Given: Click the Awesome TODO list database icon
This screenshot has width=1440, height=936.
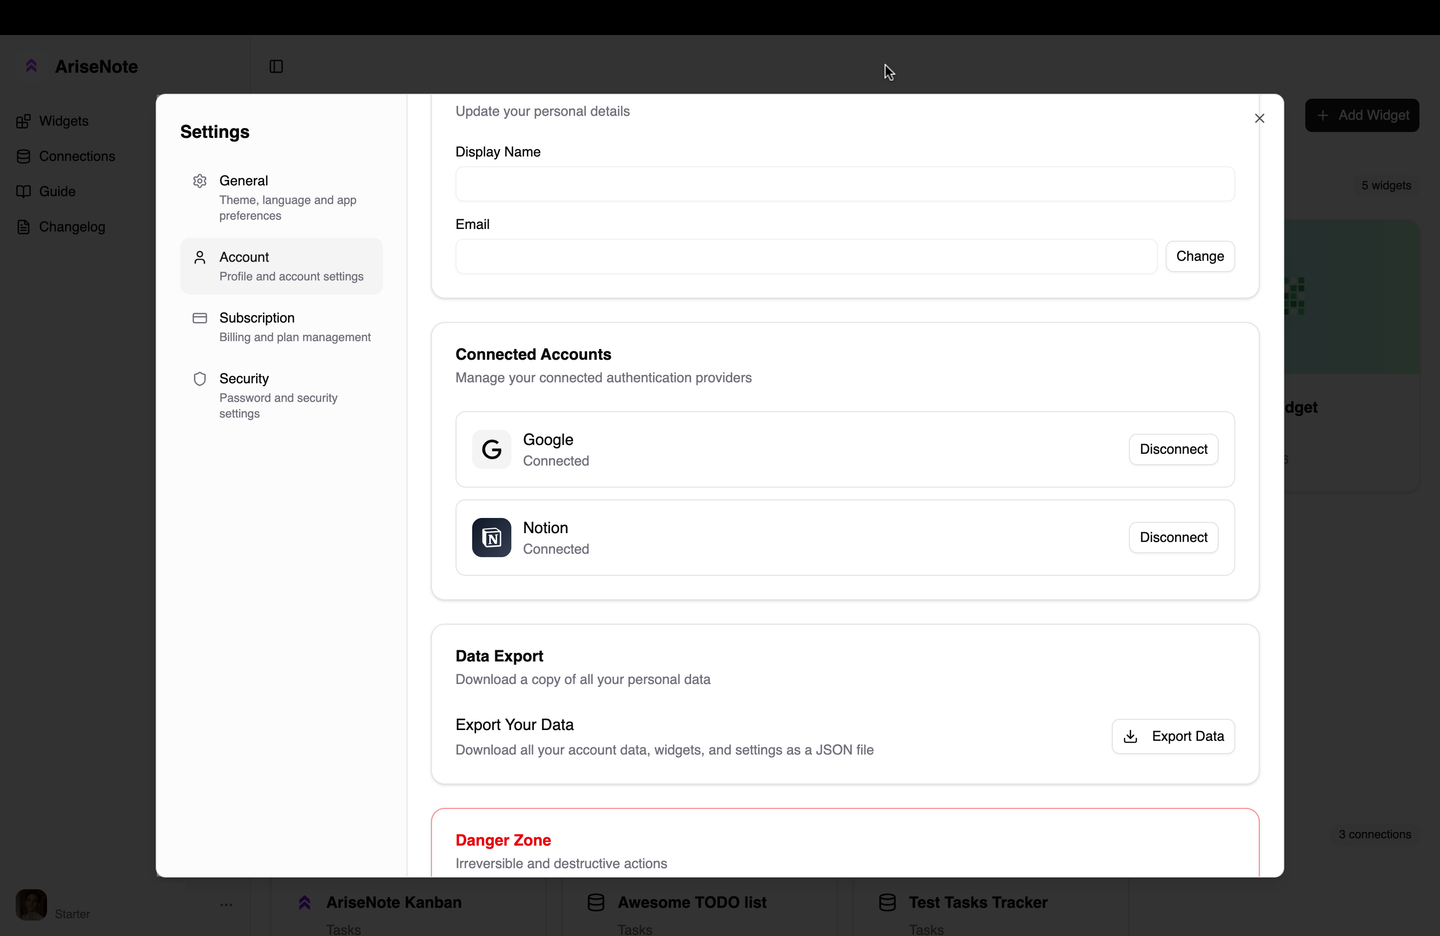Looking at the screenshot, I should pyautogui.click(x=596, y=902).
